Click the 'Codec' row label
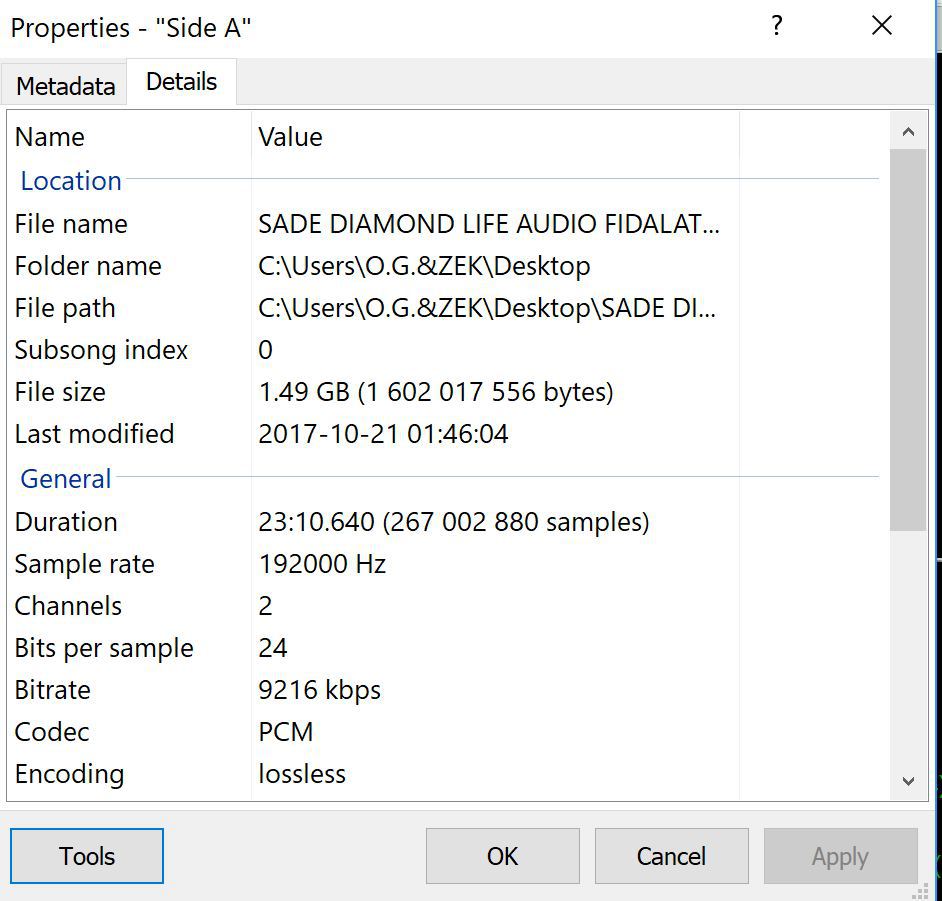Viewport: 942px width, 901px height. tap(52, 732)
